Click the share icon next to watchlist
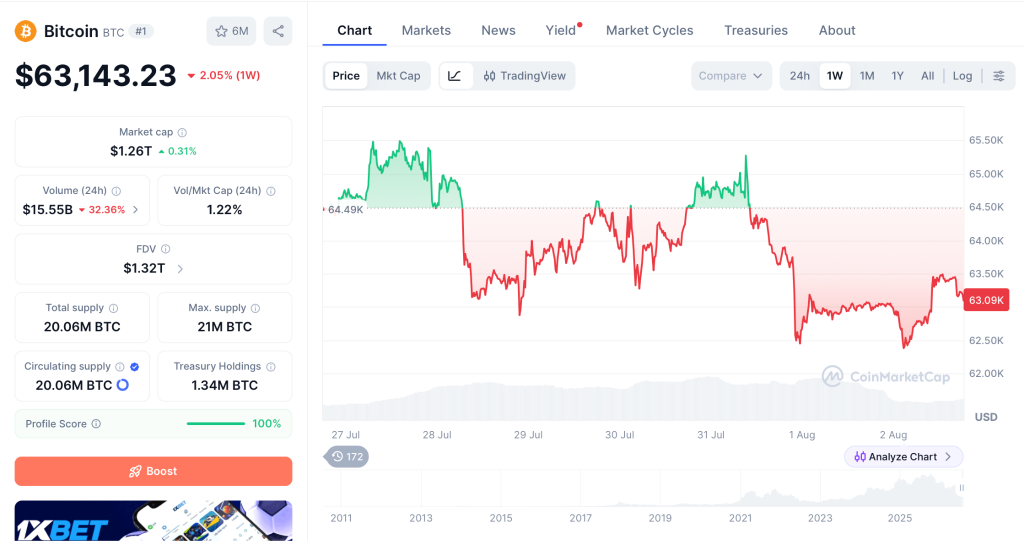 click(x=278, y=31)
